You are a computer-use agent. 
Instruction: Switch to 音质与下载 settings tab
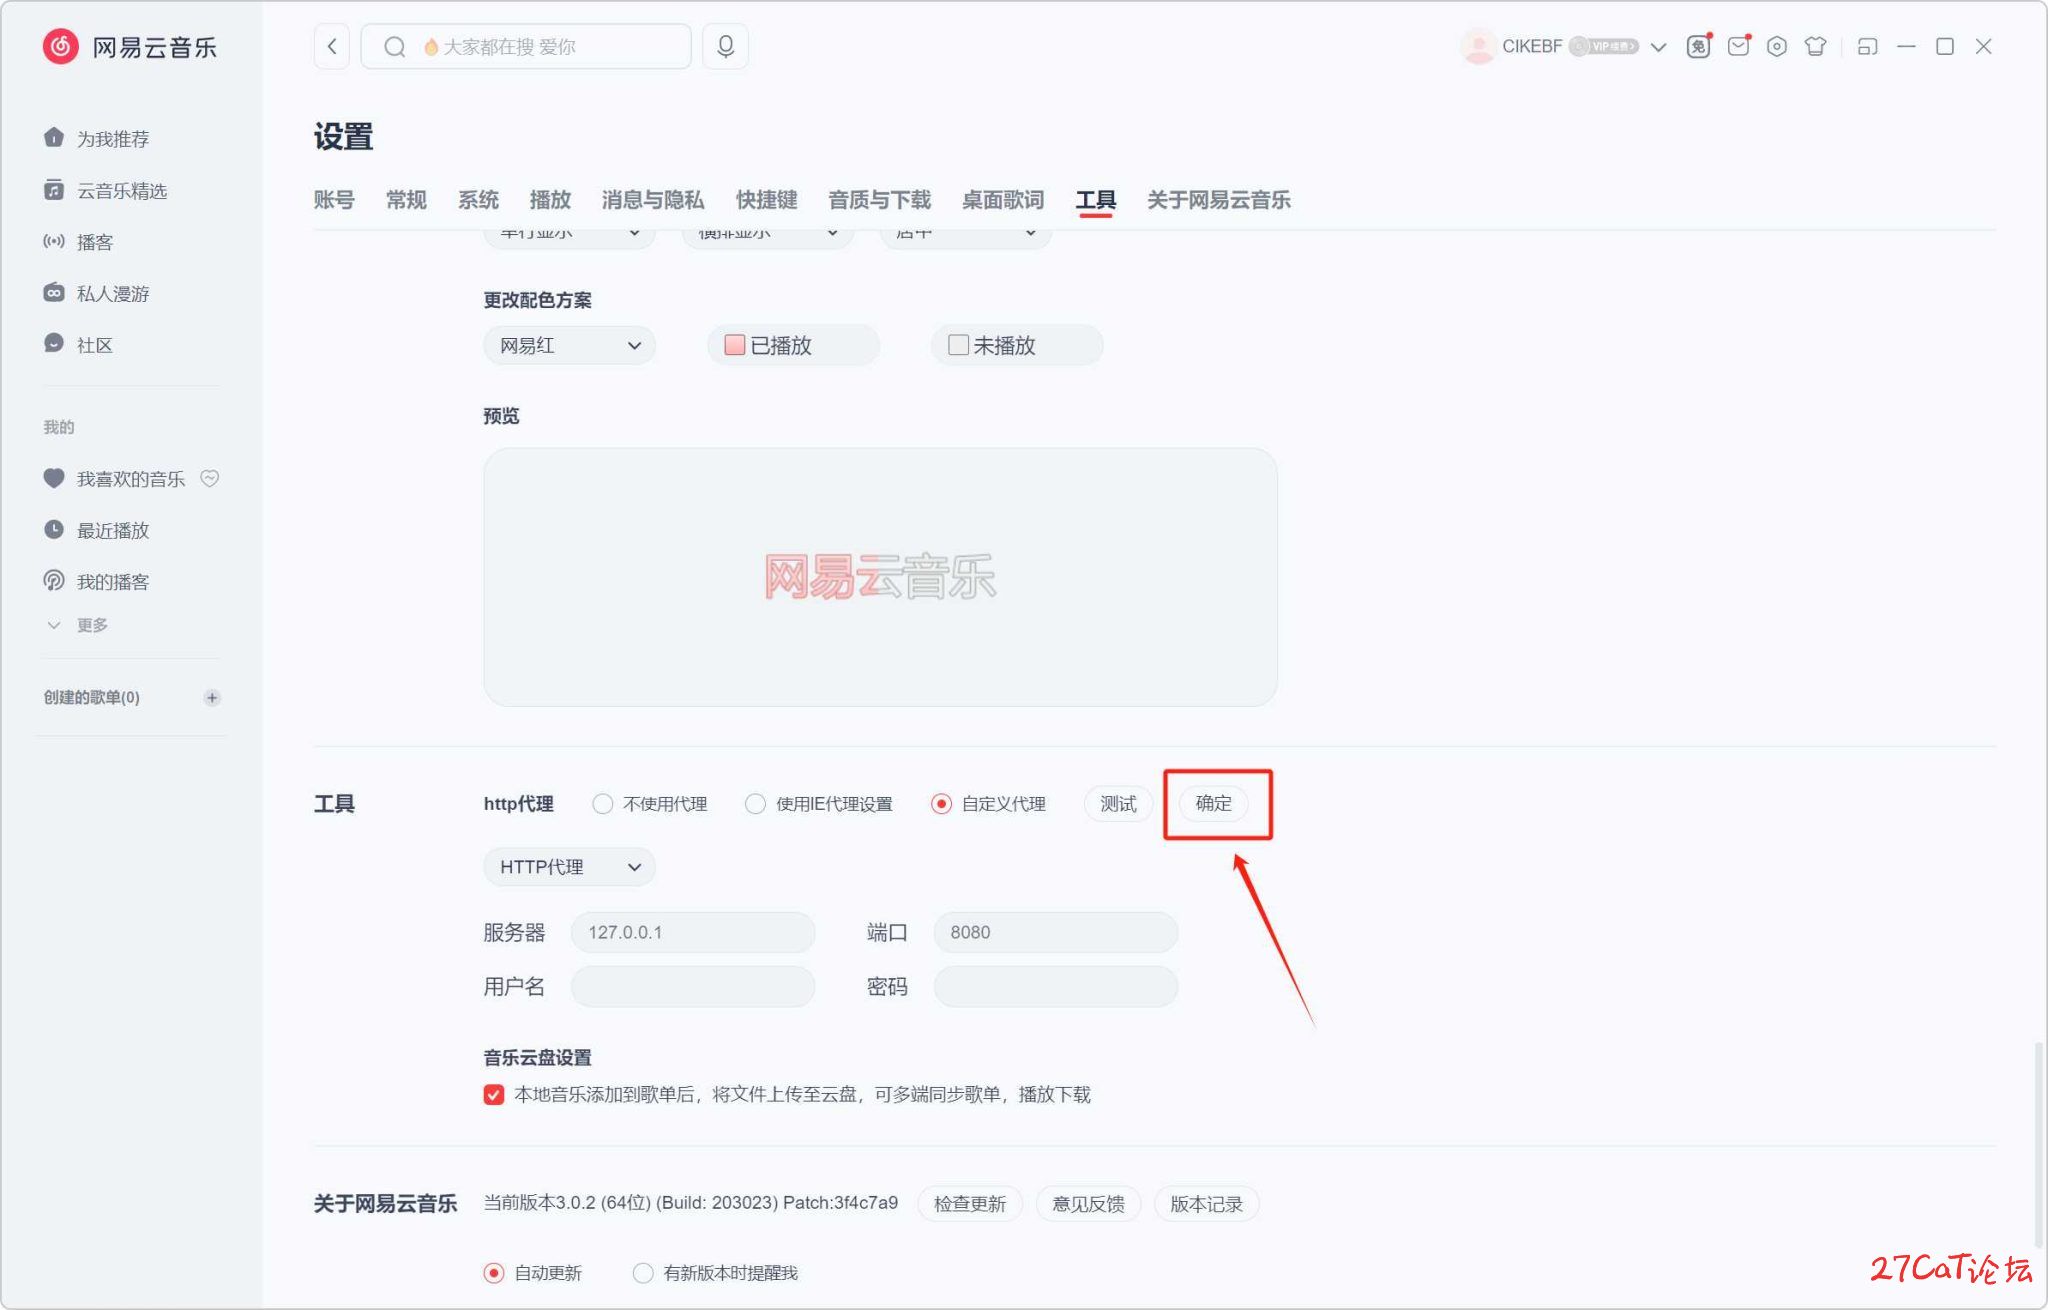tap(880, 200)
